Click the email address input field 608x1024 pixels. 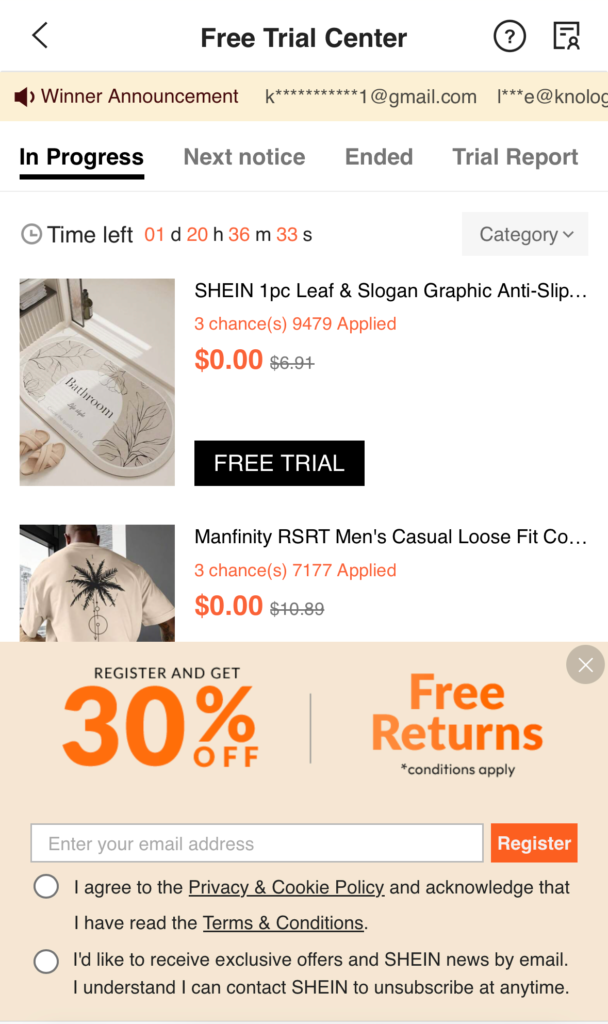point(257,843)
